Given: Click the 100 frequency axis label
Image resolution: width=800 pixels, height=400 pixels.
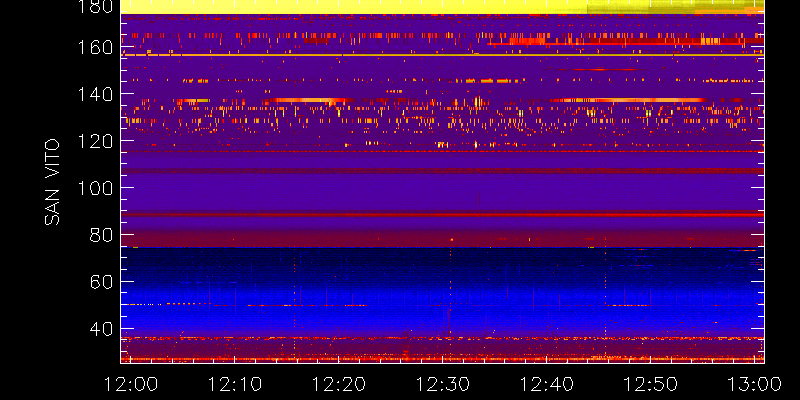Looking at the screenshot, I should point(96,188).
